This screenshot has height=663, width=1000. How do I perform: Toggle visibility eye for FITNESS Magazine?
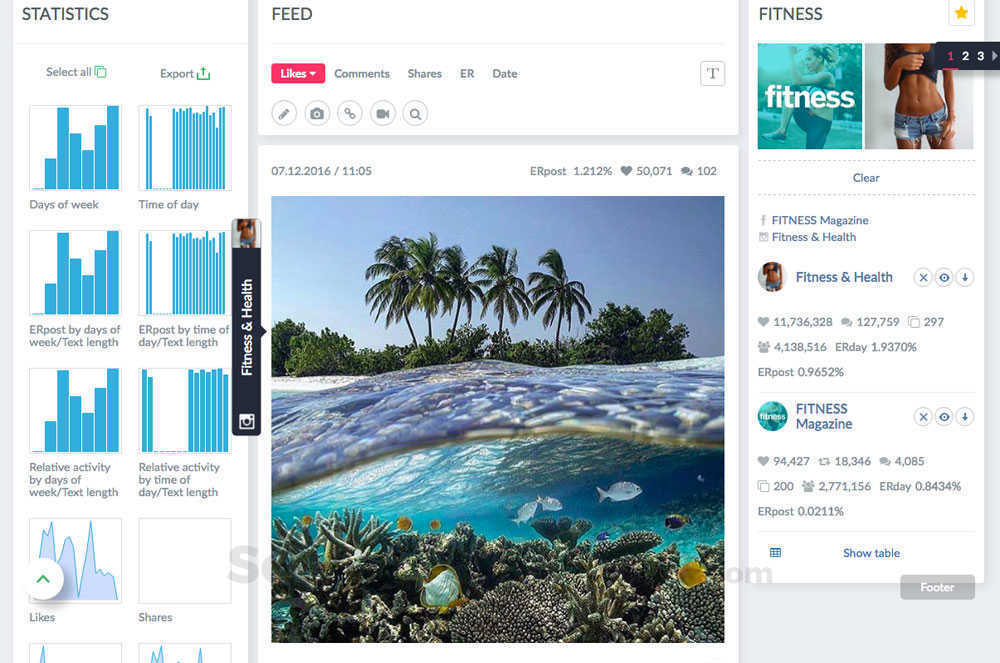point(944,417)
